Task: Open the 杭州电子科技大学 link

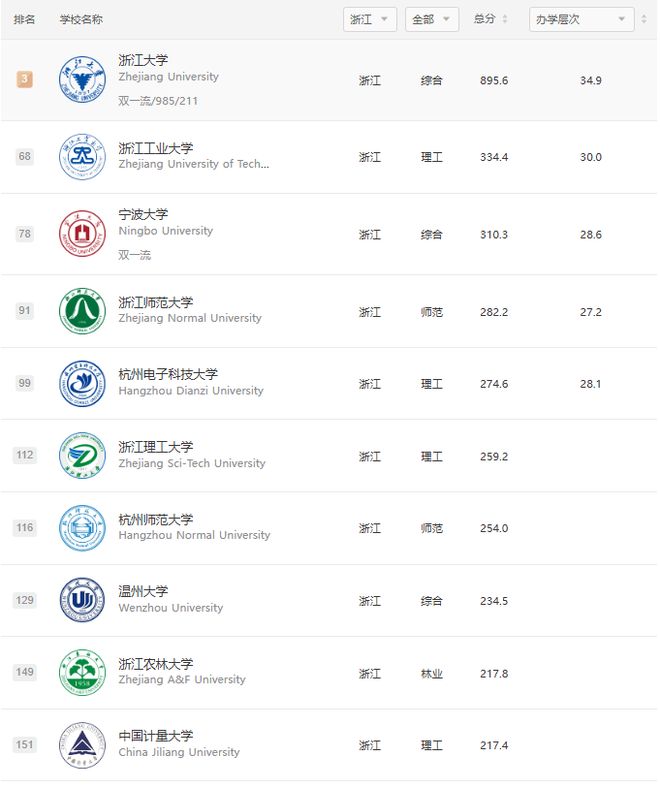Action: 168,374
